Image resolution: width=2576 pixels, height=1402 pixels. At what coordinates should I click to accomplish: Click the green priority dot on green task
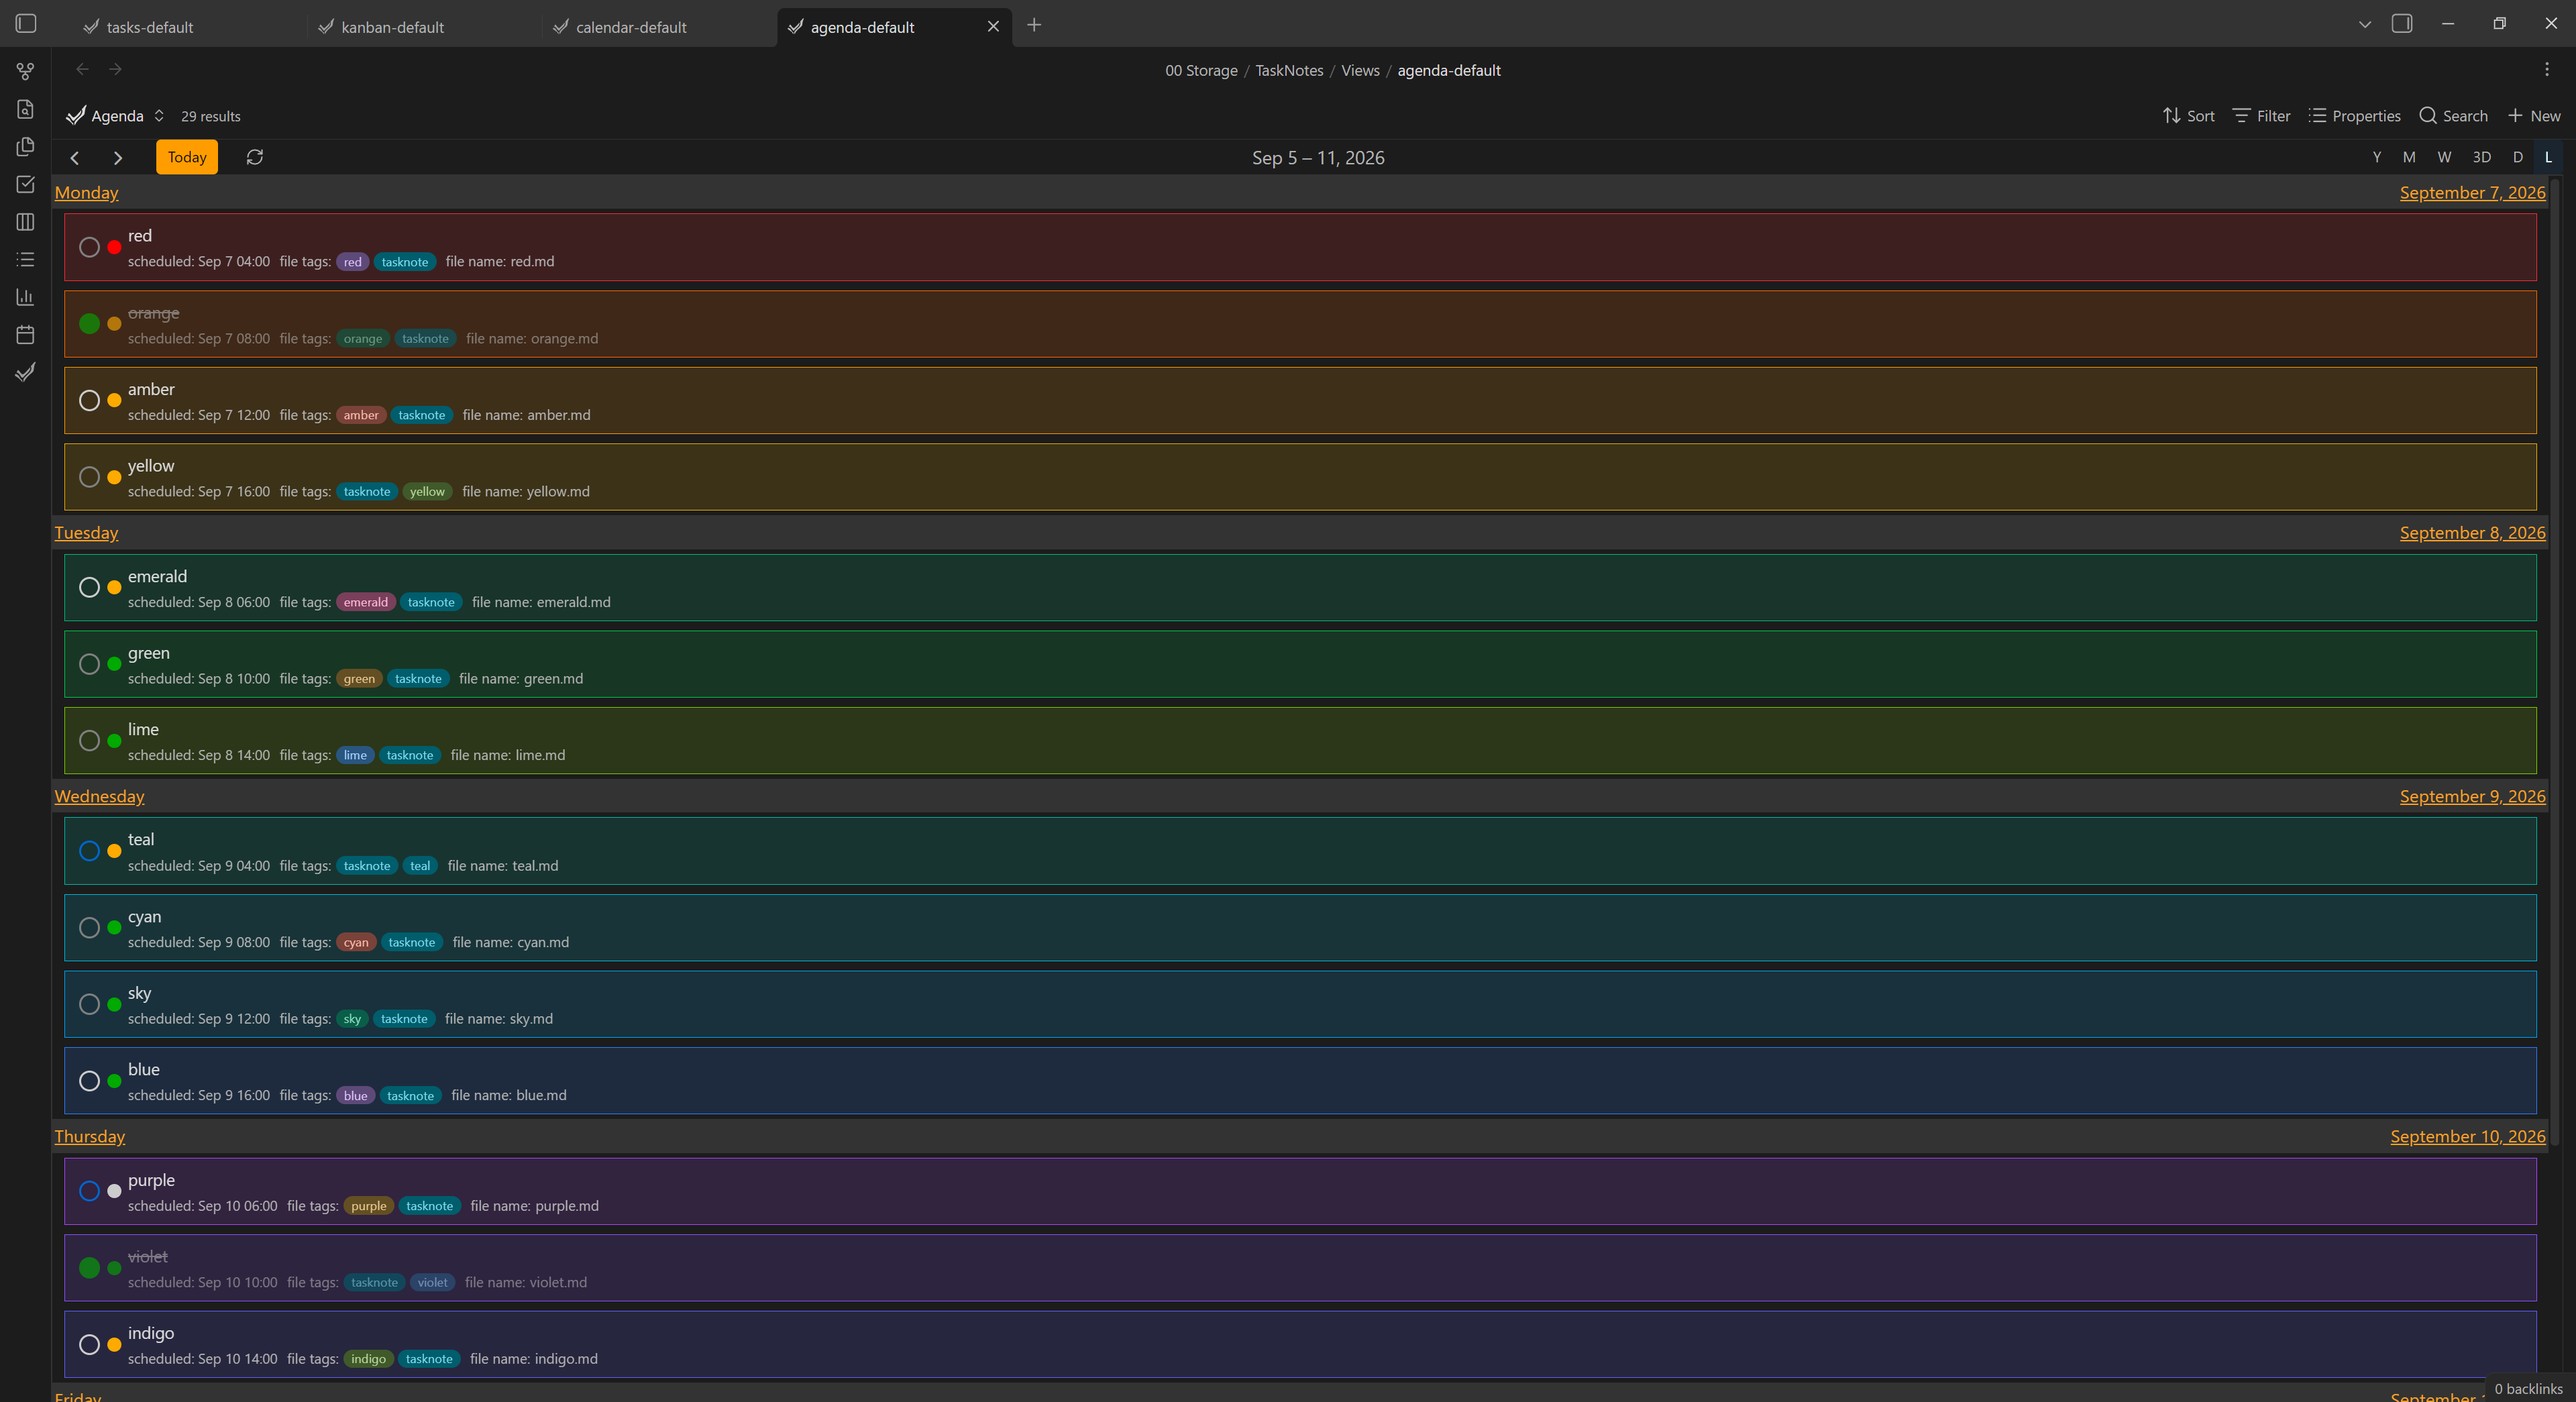[x=114, y=664]
